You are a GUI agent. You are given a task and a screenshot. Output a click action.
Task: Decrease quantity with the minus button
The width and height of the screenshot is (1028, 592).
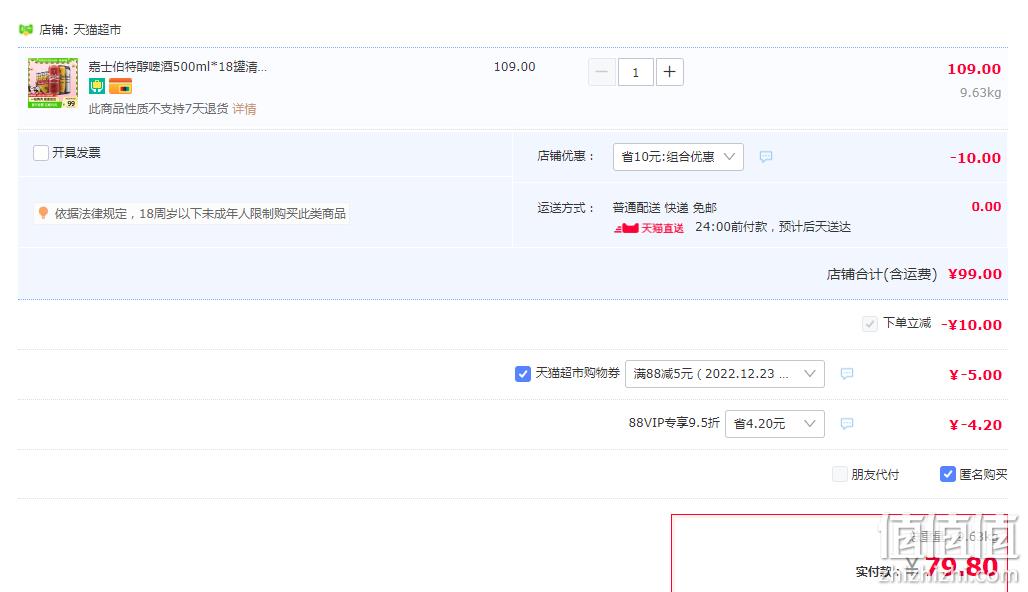click(x=602, y=71)
